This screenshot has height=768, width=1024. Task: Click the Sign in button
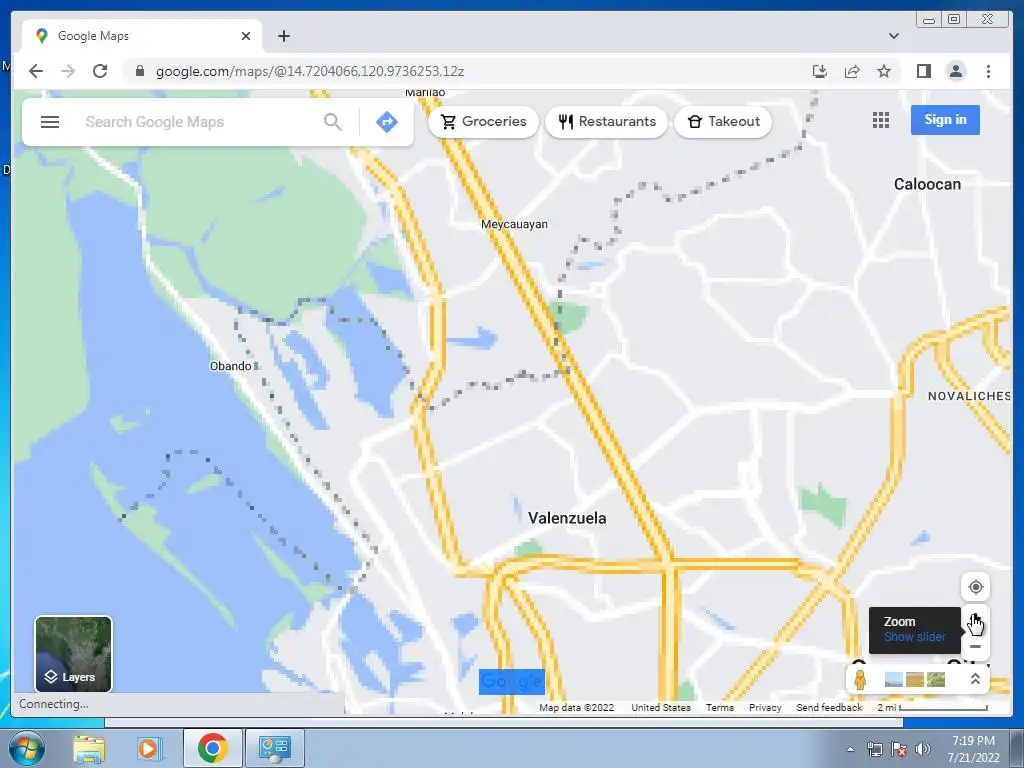tap(945, 120)
